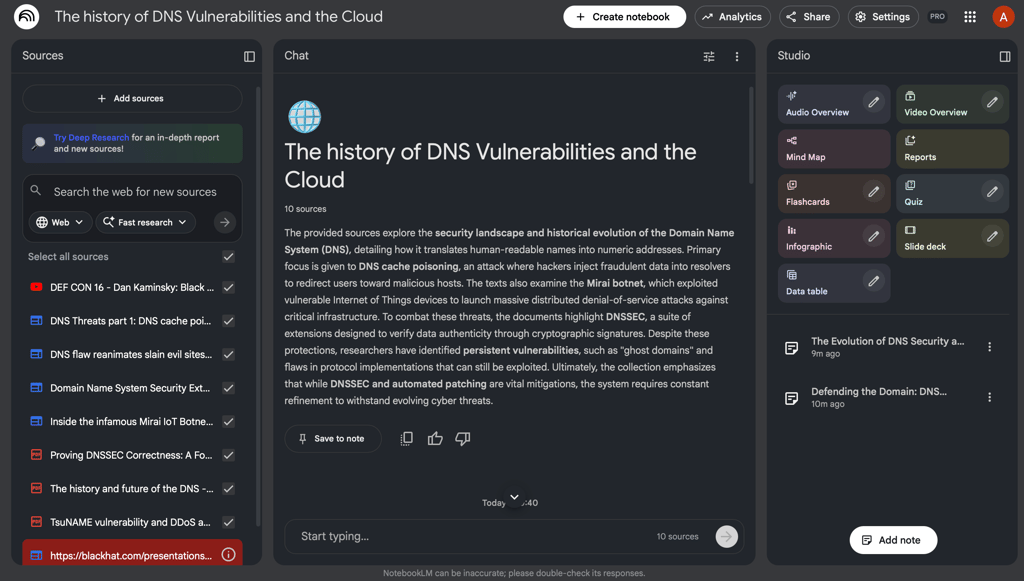Viewport: 1024px width, 581px height.
Task: Customize the Audio Overview
Action: (873, 102)
